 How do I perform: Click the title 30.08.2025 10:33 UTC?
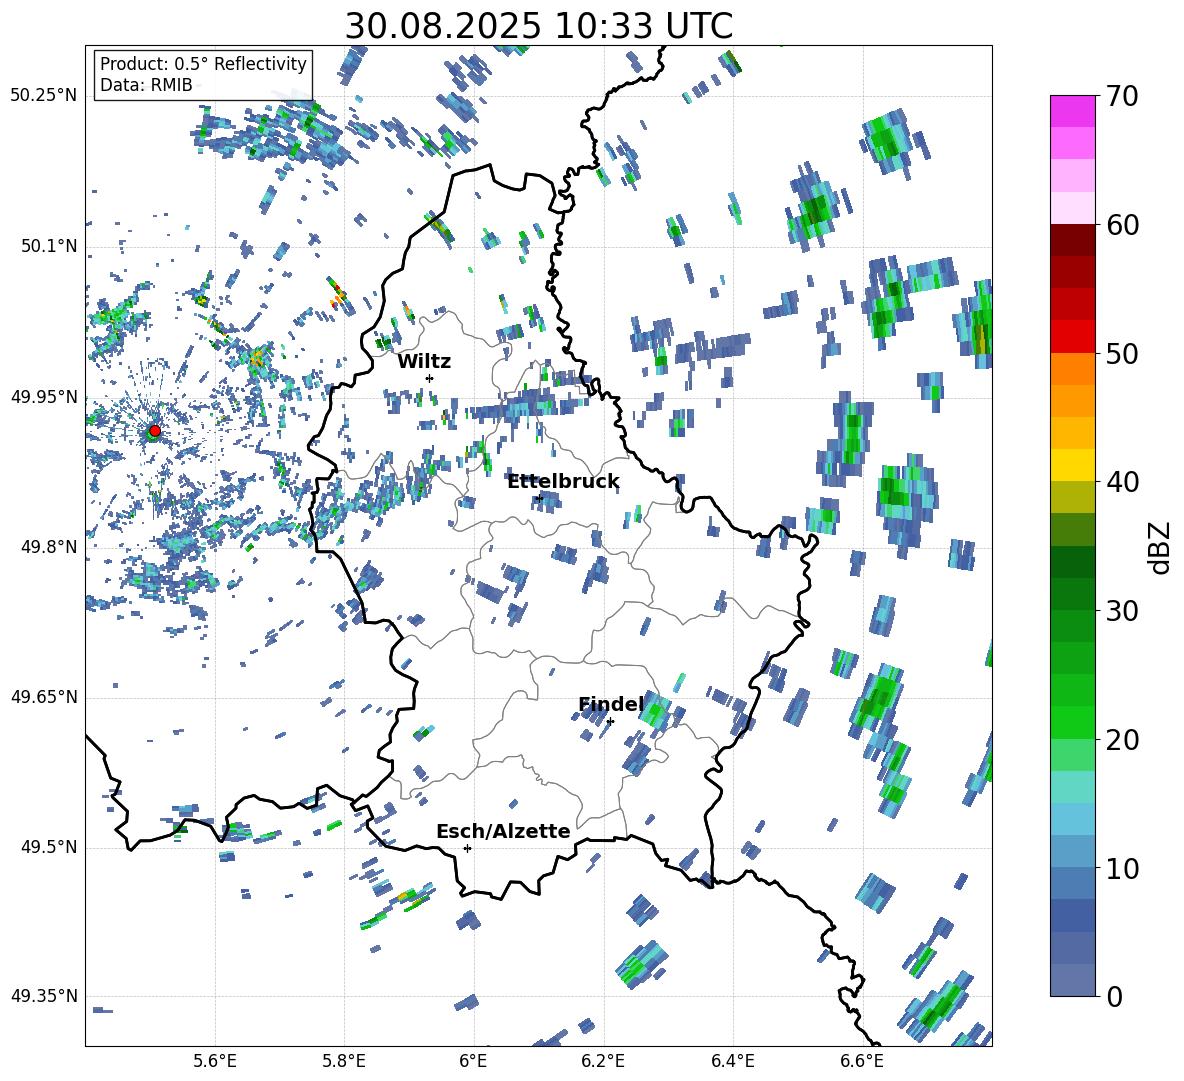(x=538, y=26)
